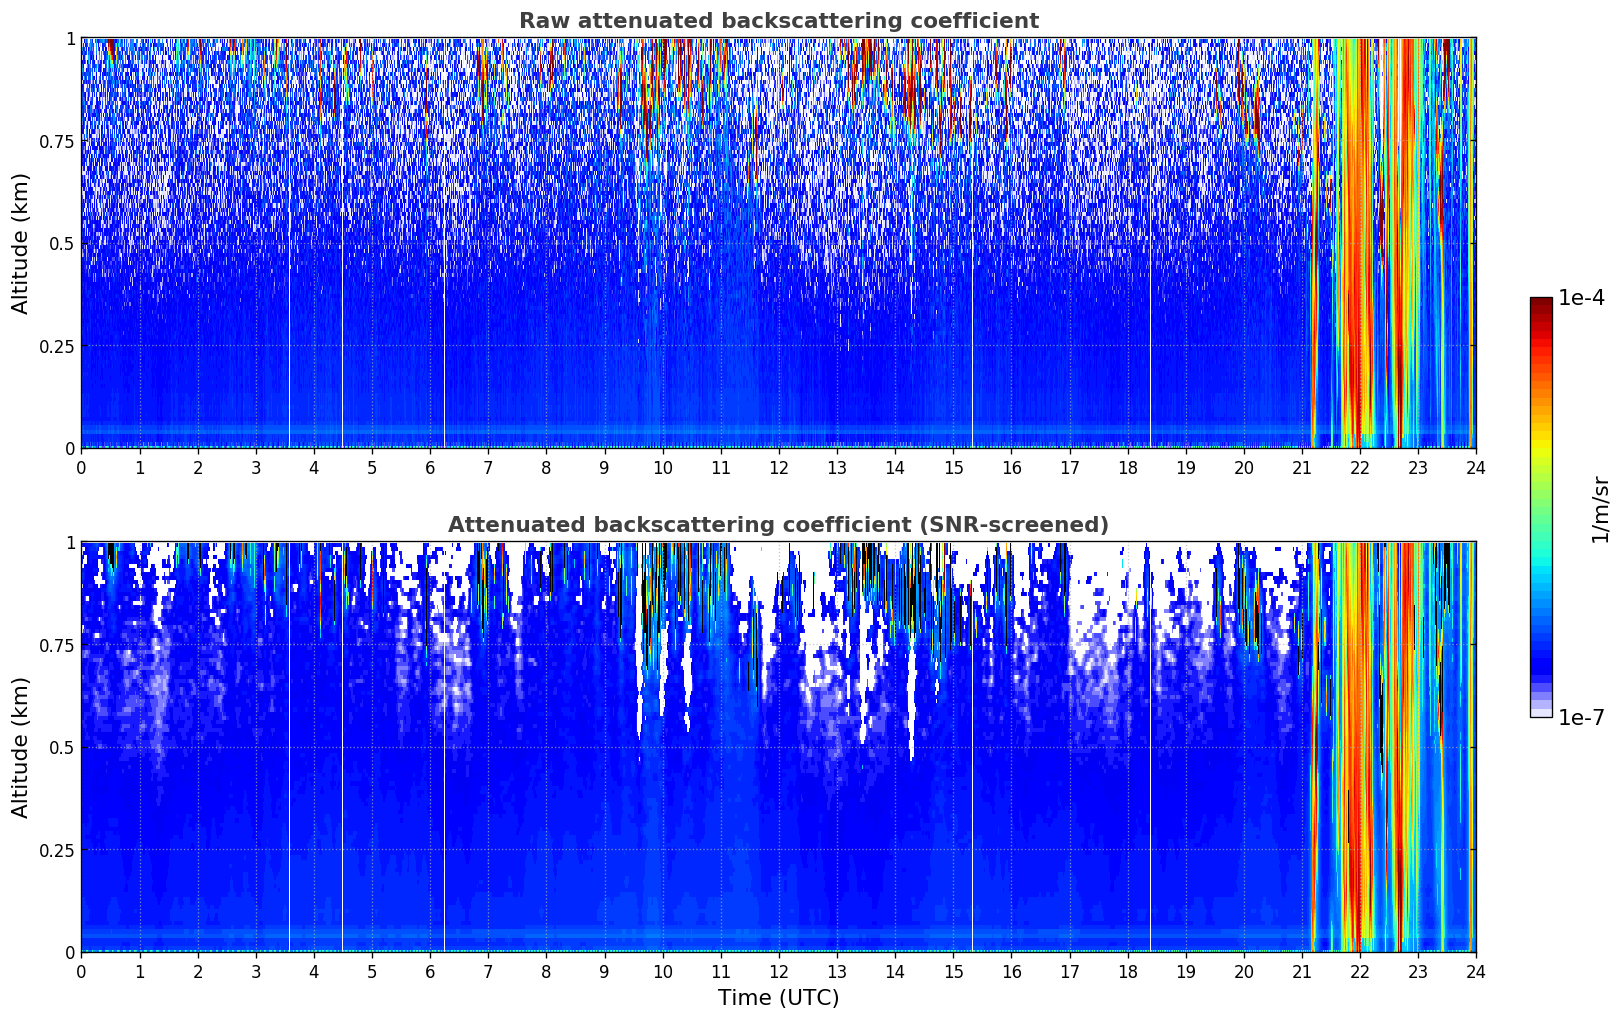Click hour 6 tick under bottom plot
The image size is (1621, 1020).
coord(430,971)
